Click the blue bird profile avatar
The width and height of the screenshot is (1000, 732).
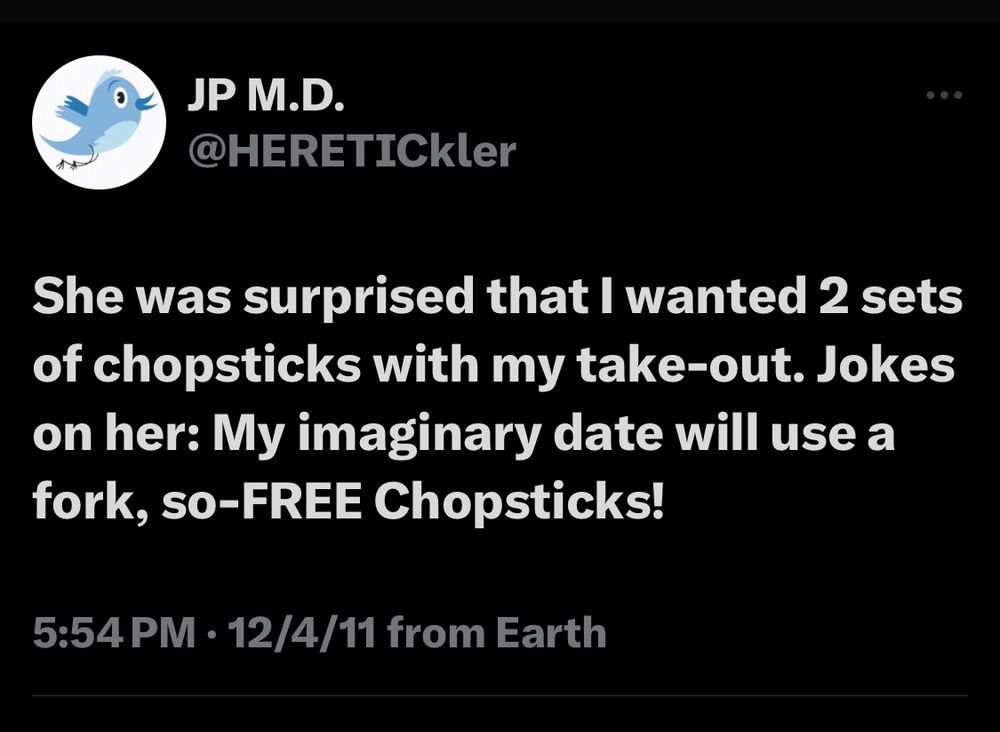point(98,123)
